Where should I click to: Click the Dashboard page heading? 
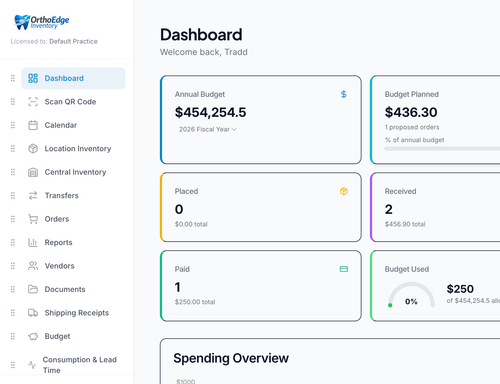[x=201, y=35]
